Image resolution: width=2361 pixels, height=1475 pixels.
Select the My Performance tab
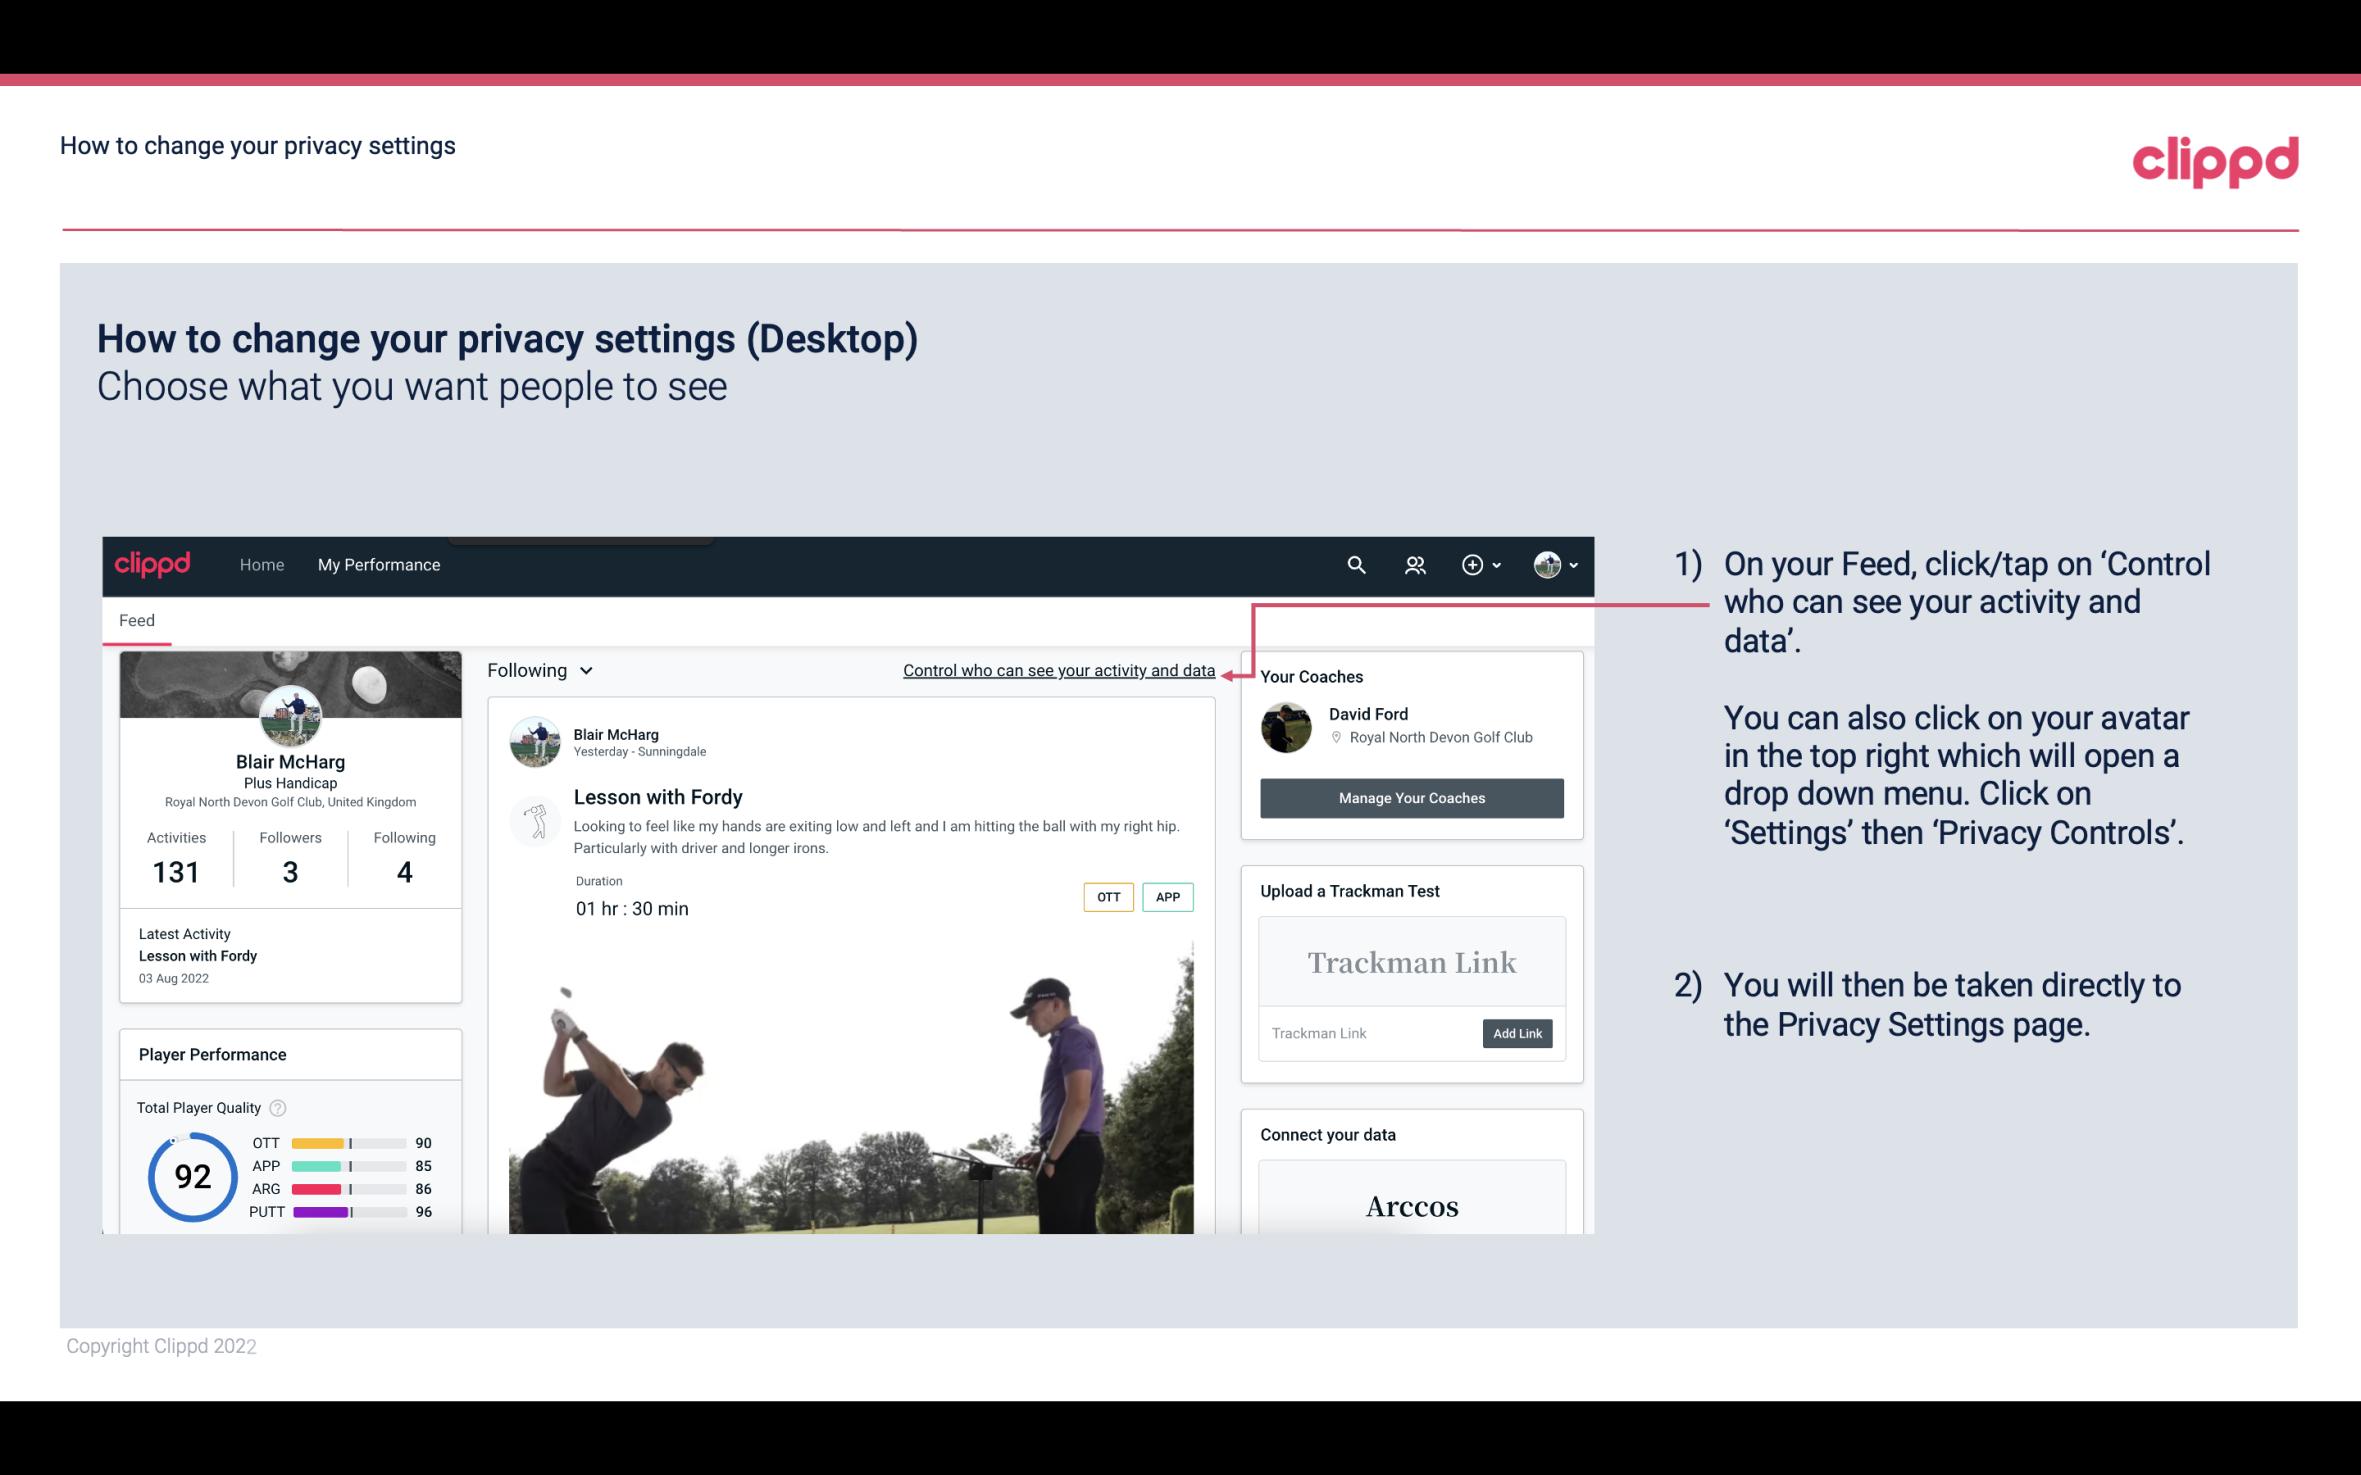point(377,562)
